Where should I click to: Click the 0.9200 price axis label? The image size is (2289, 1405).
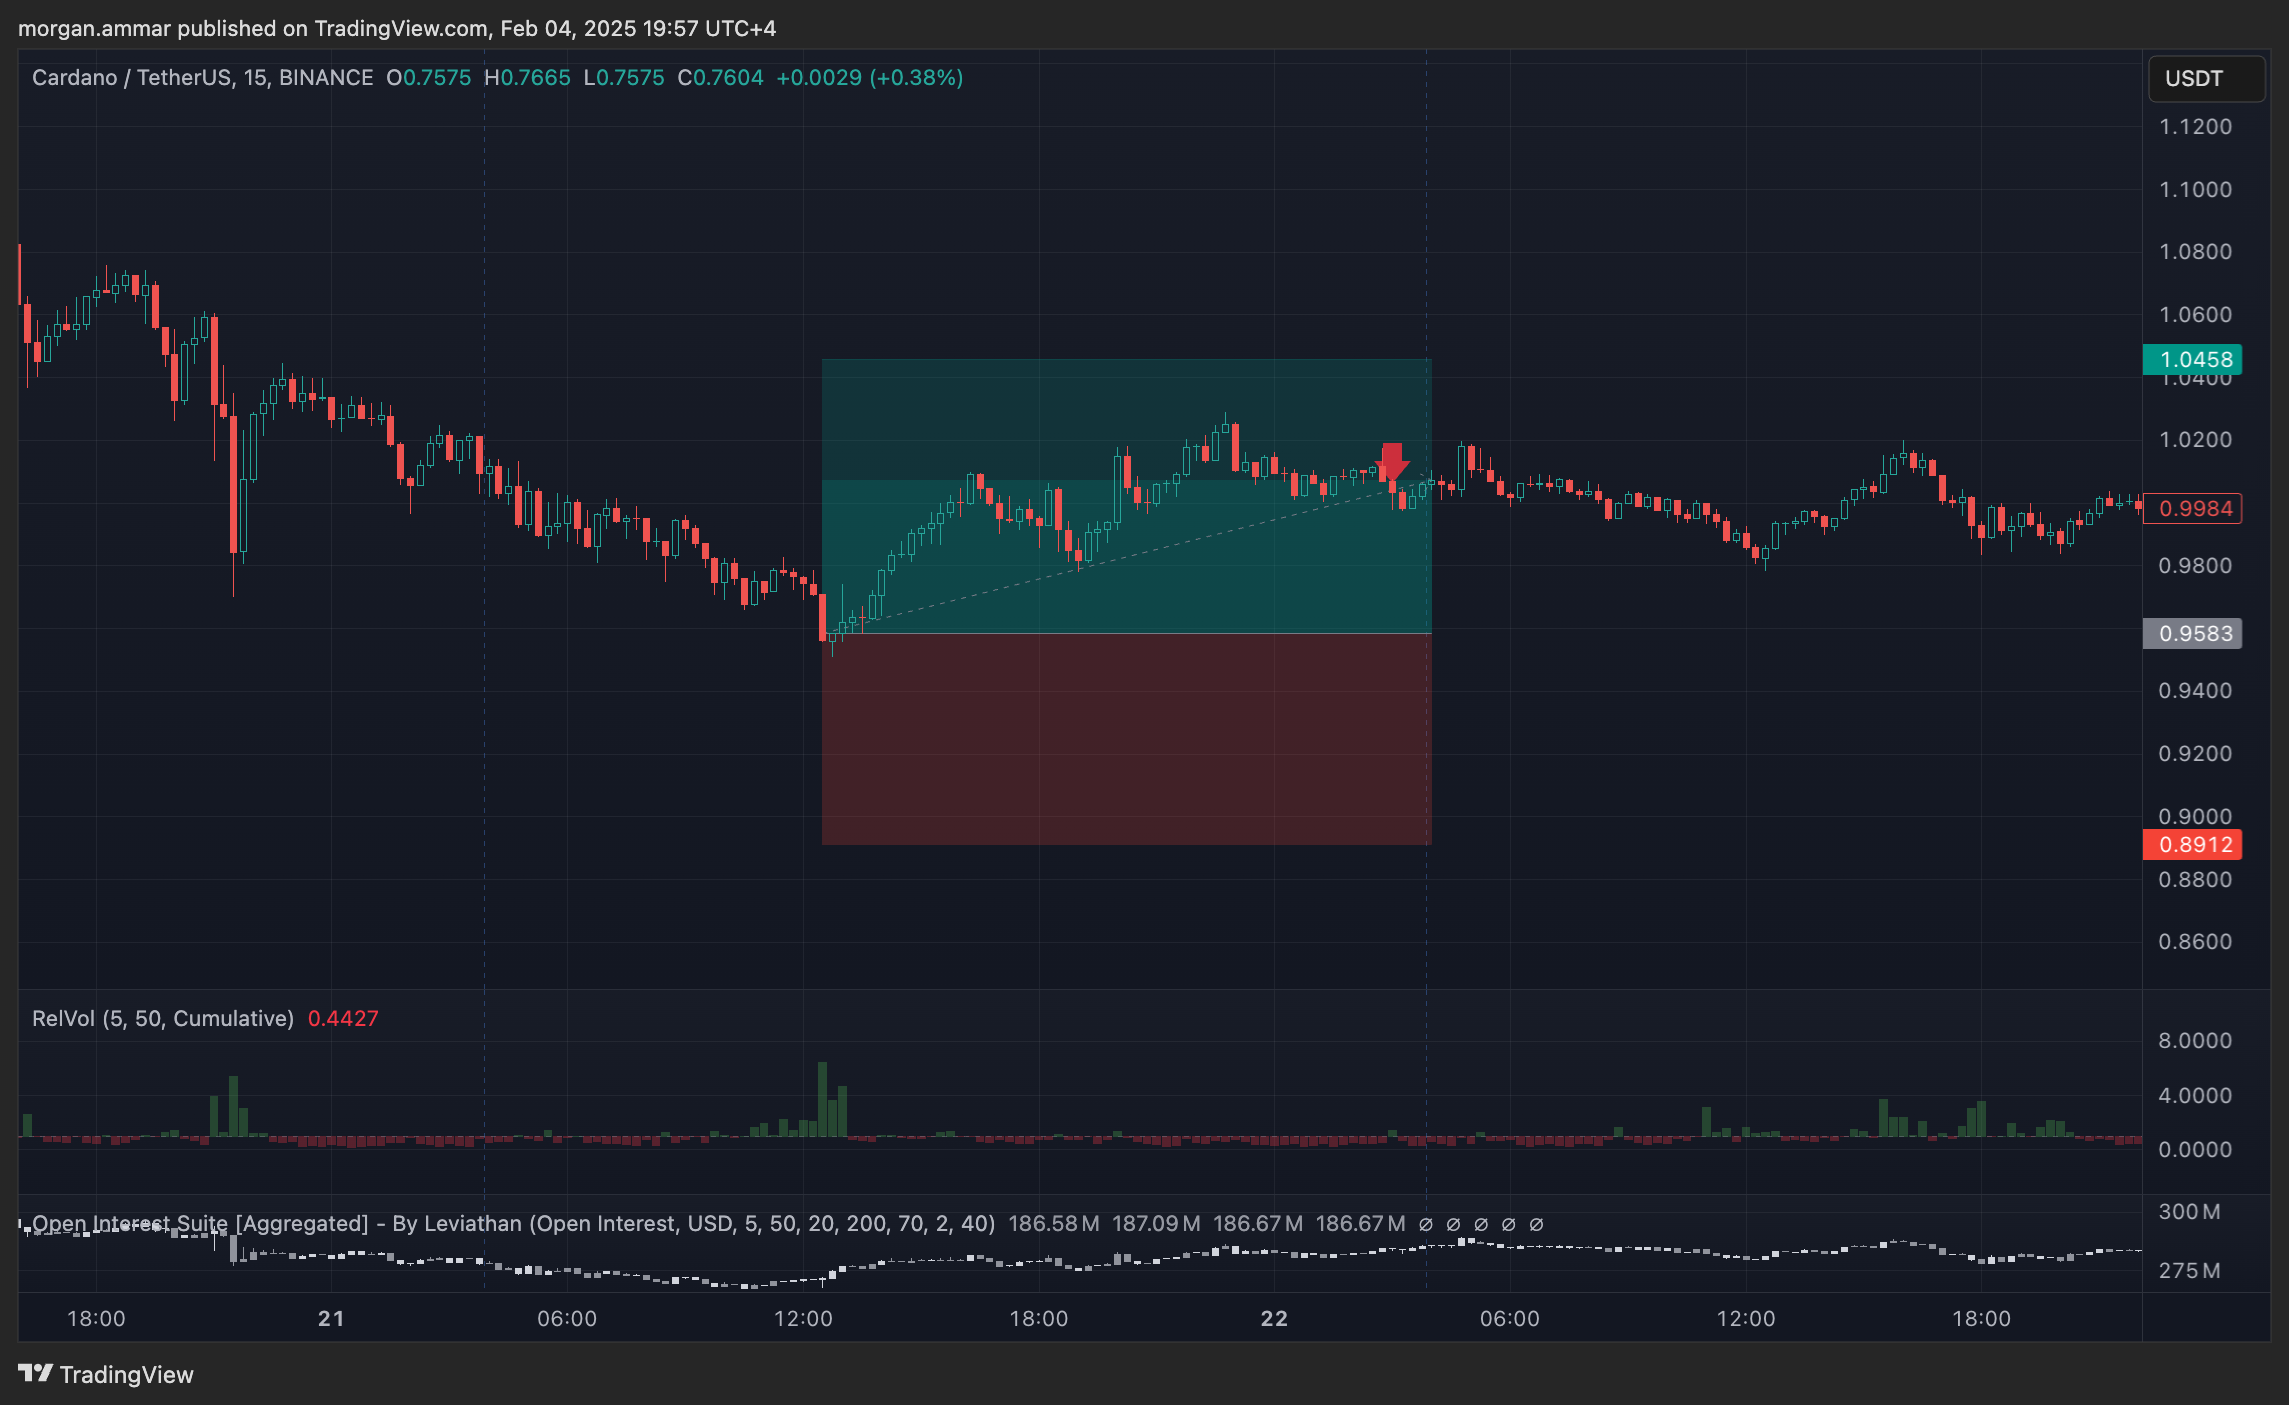2195,754
